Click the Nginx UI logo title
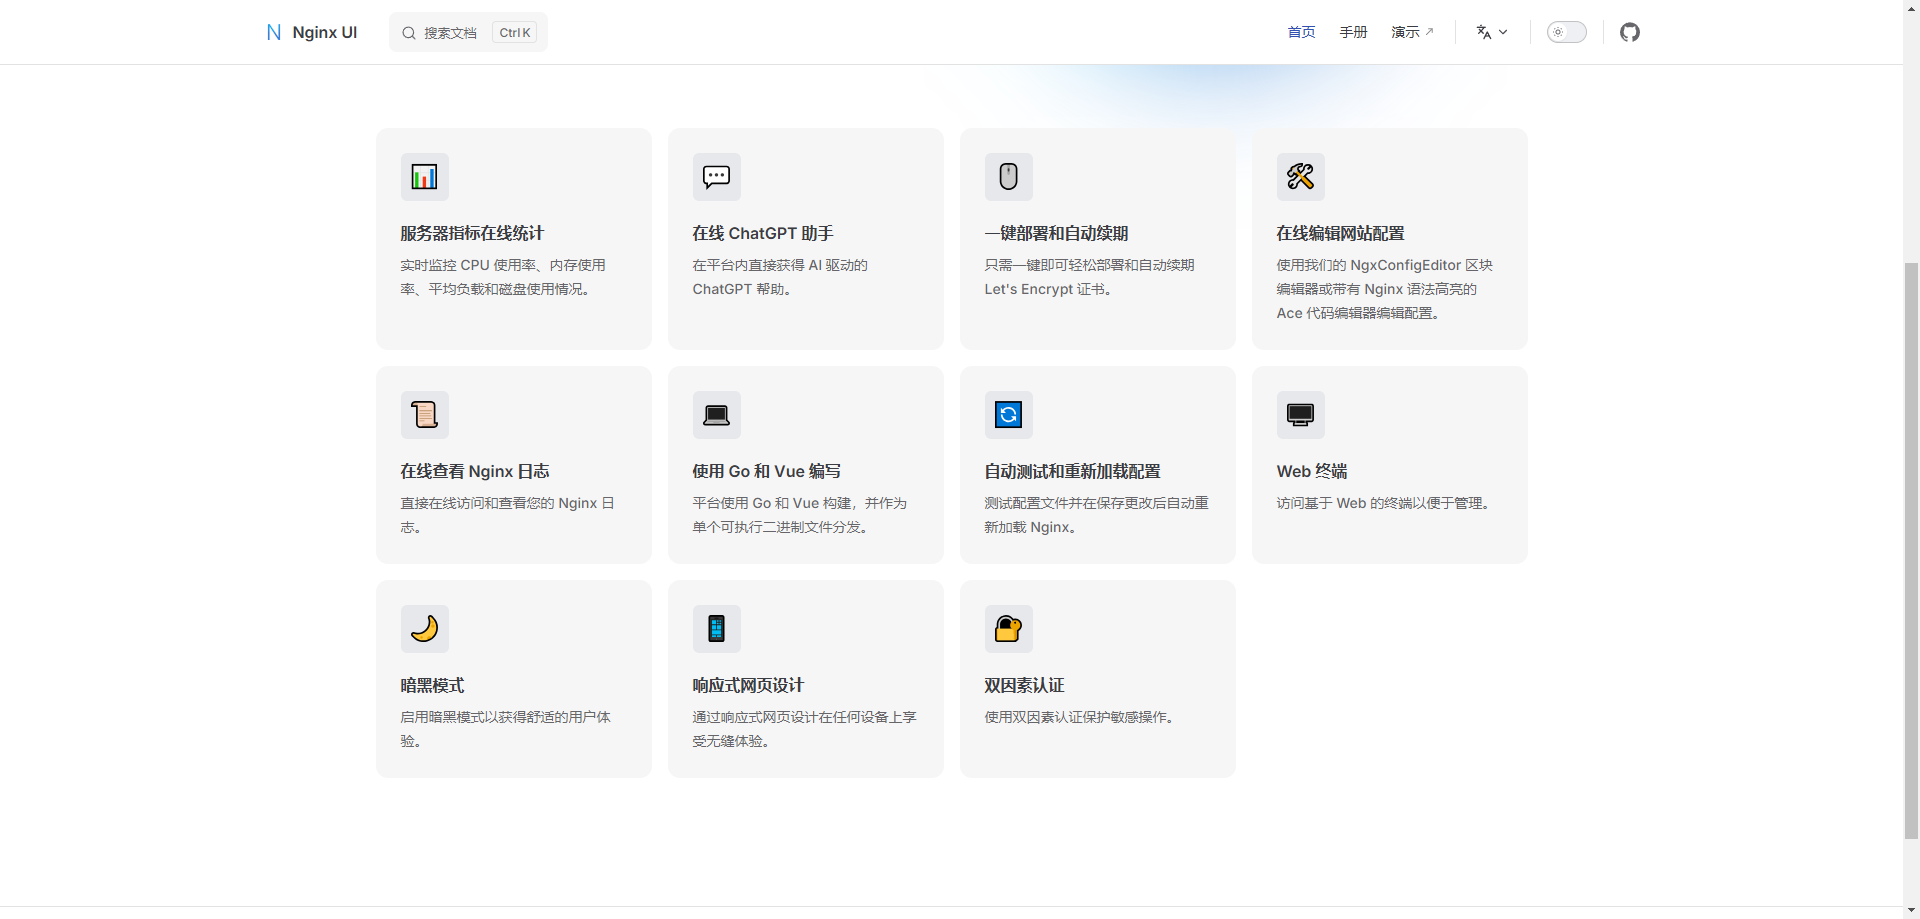Image resolution: width=1920 pixels, height=919 pixels. [x=312, y=32]
